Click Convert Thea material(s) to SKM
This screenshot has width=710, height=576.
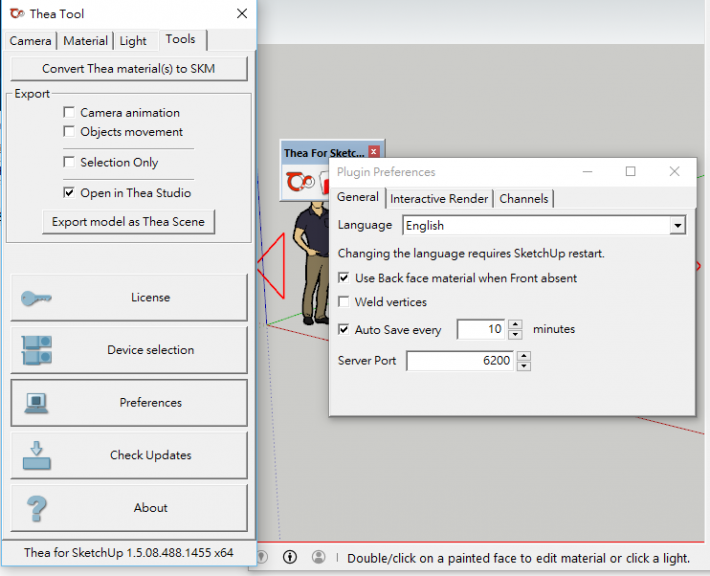click(129, 68)
